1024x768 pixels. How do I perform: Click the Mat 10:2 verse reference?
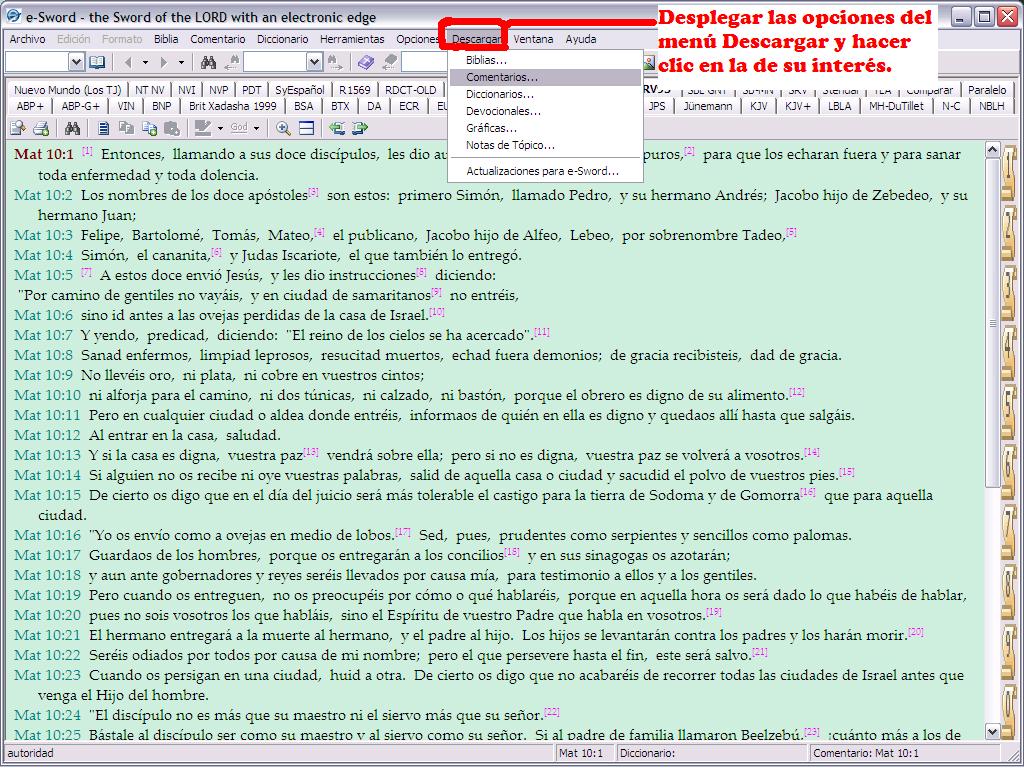click(43, 195)
